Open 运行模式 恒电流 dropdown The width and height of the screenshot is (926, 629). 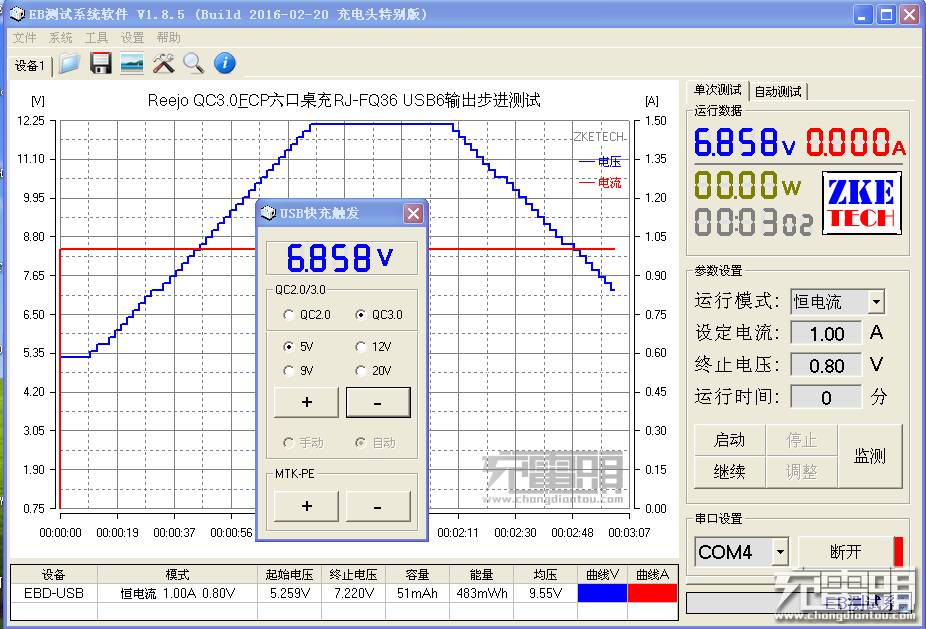876,302
